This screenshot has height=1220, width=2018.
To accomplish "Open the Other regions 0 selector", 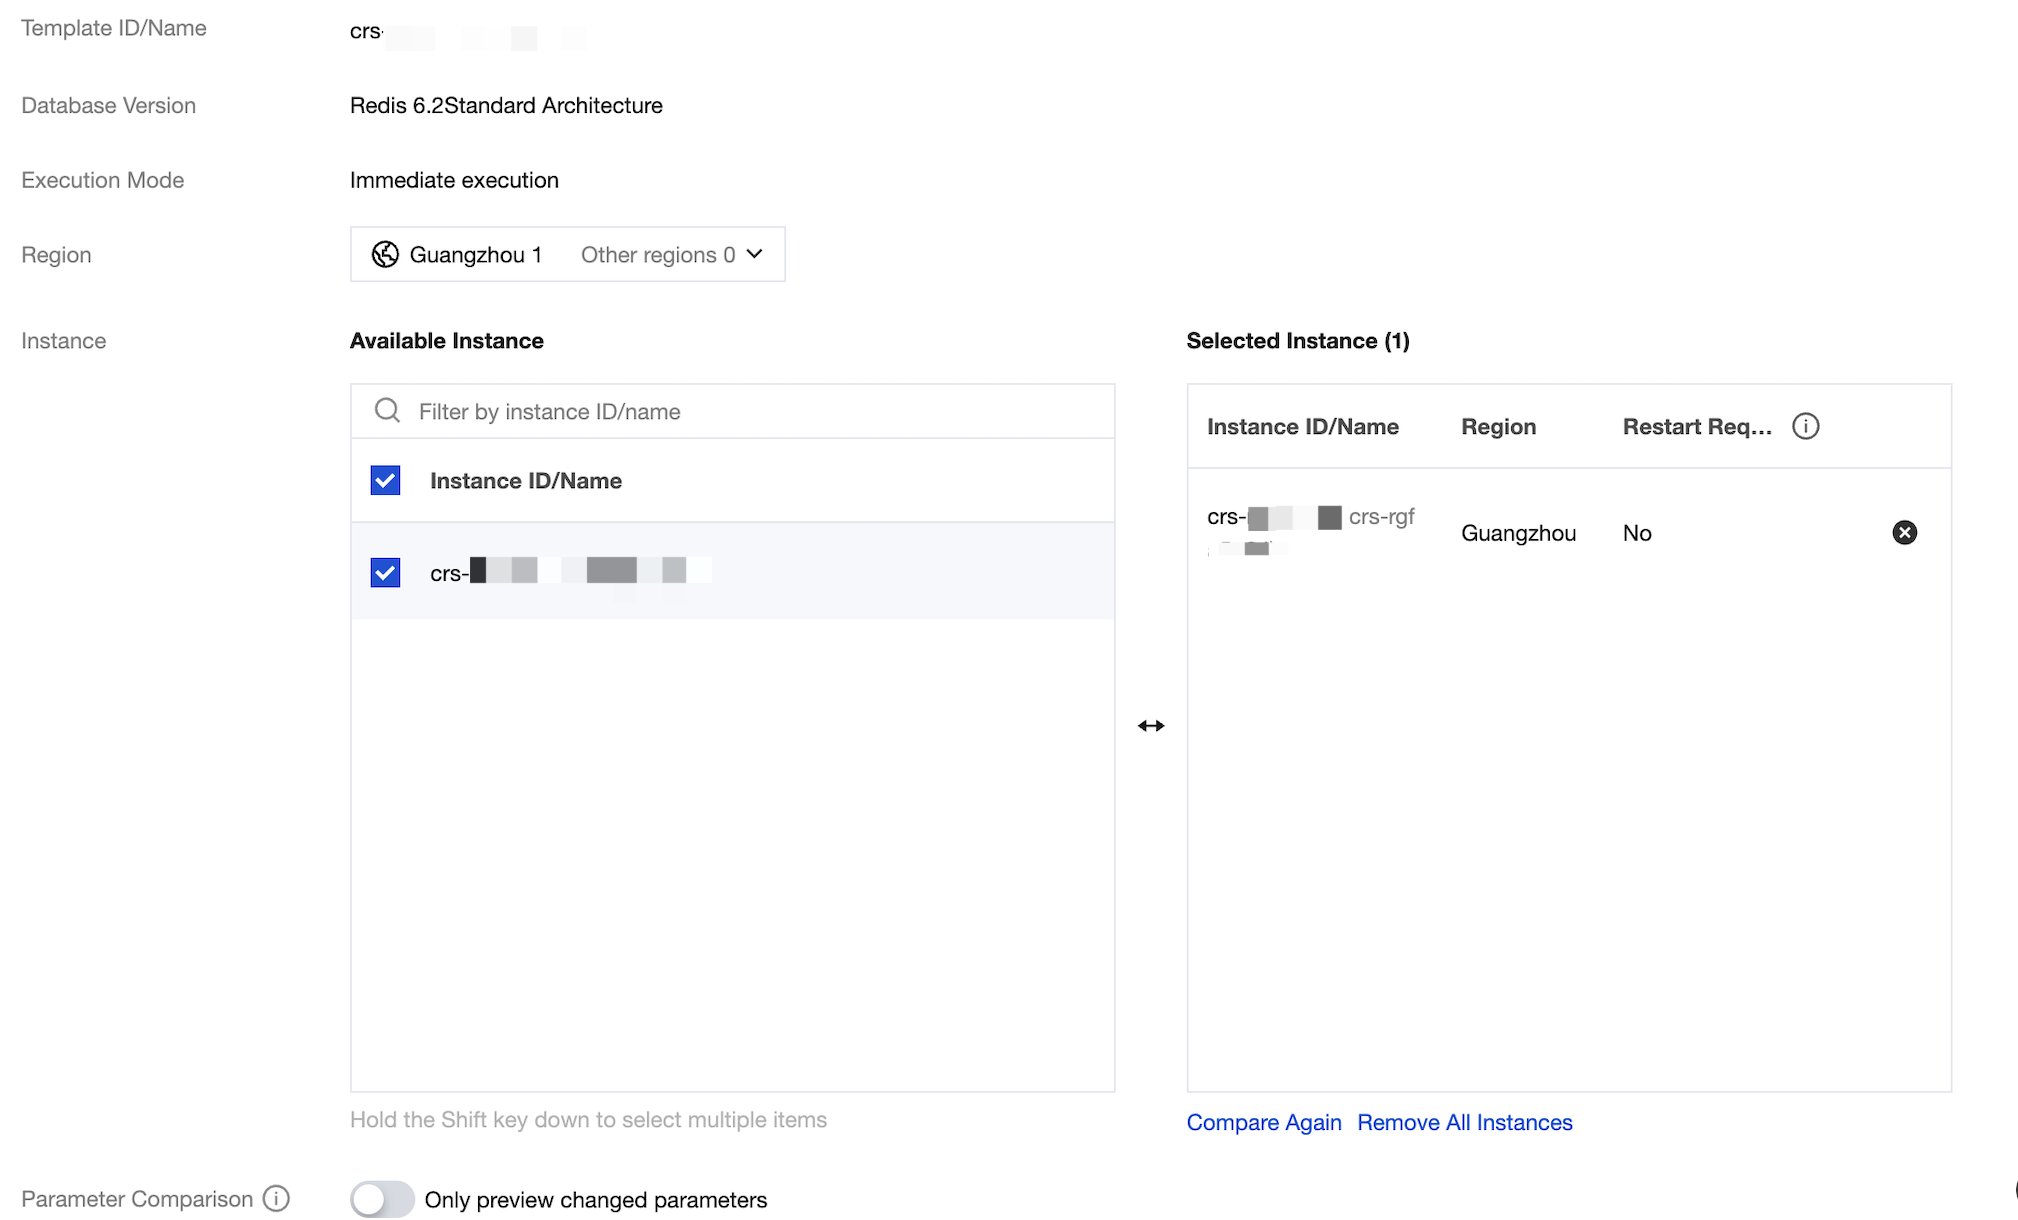I will tap(658, 255).
